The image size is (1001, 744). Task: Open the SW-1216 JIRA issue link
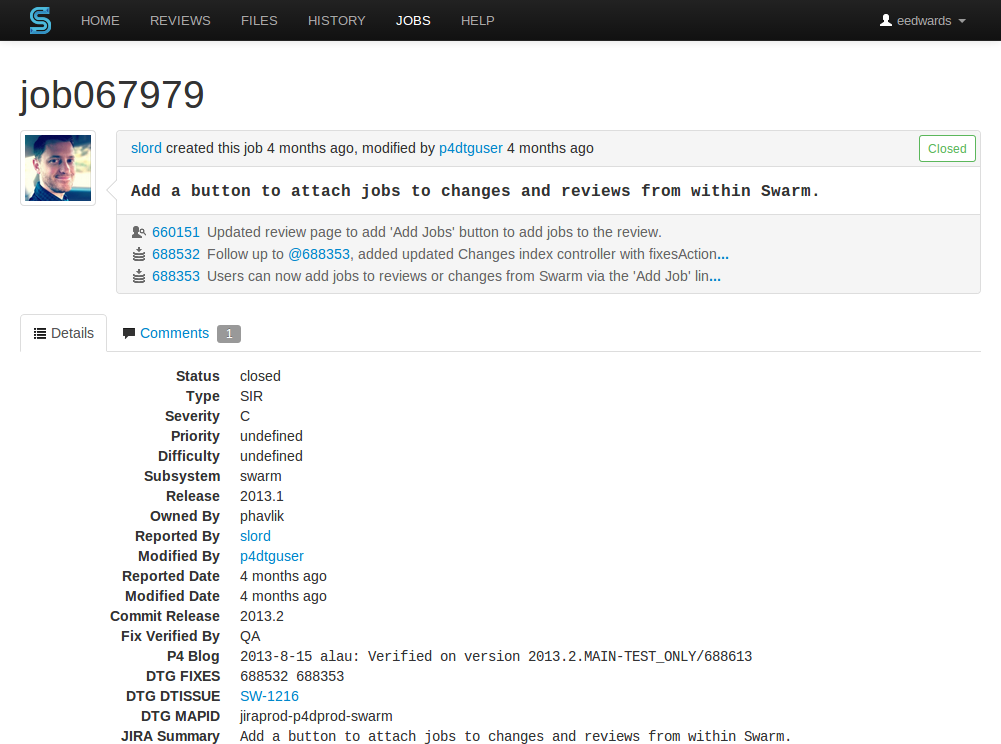tap(269, 696)
